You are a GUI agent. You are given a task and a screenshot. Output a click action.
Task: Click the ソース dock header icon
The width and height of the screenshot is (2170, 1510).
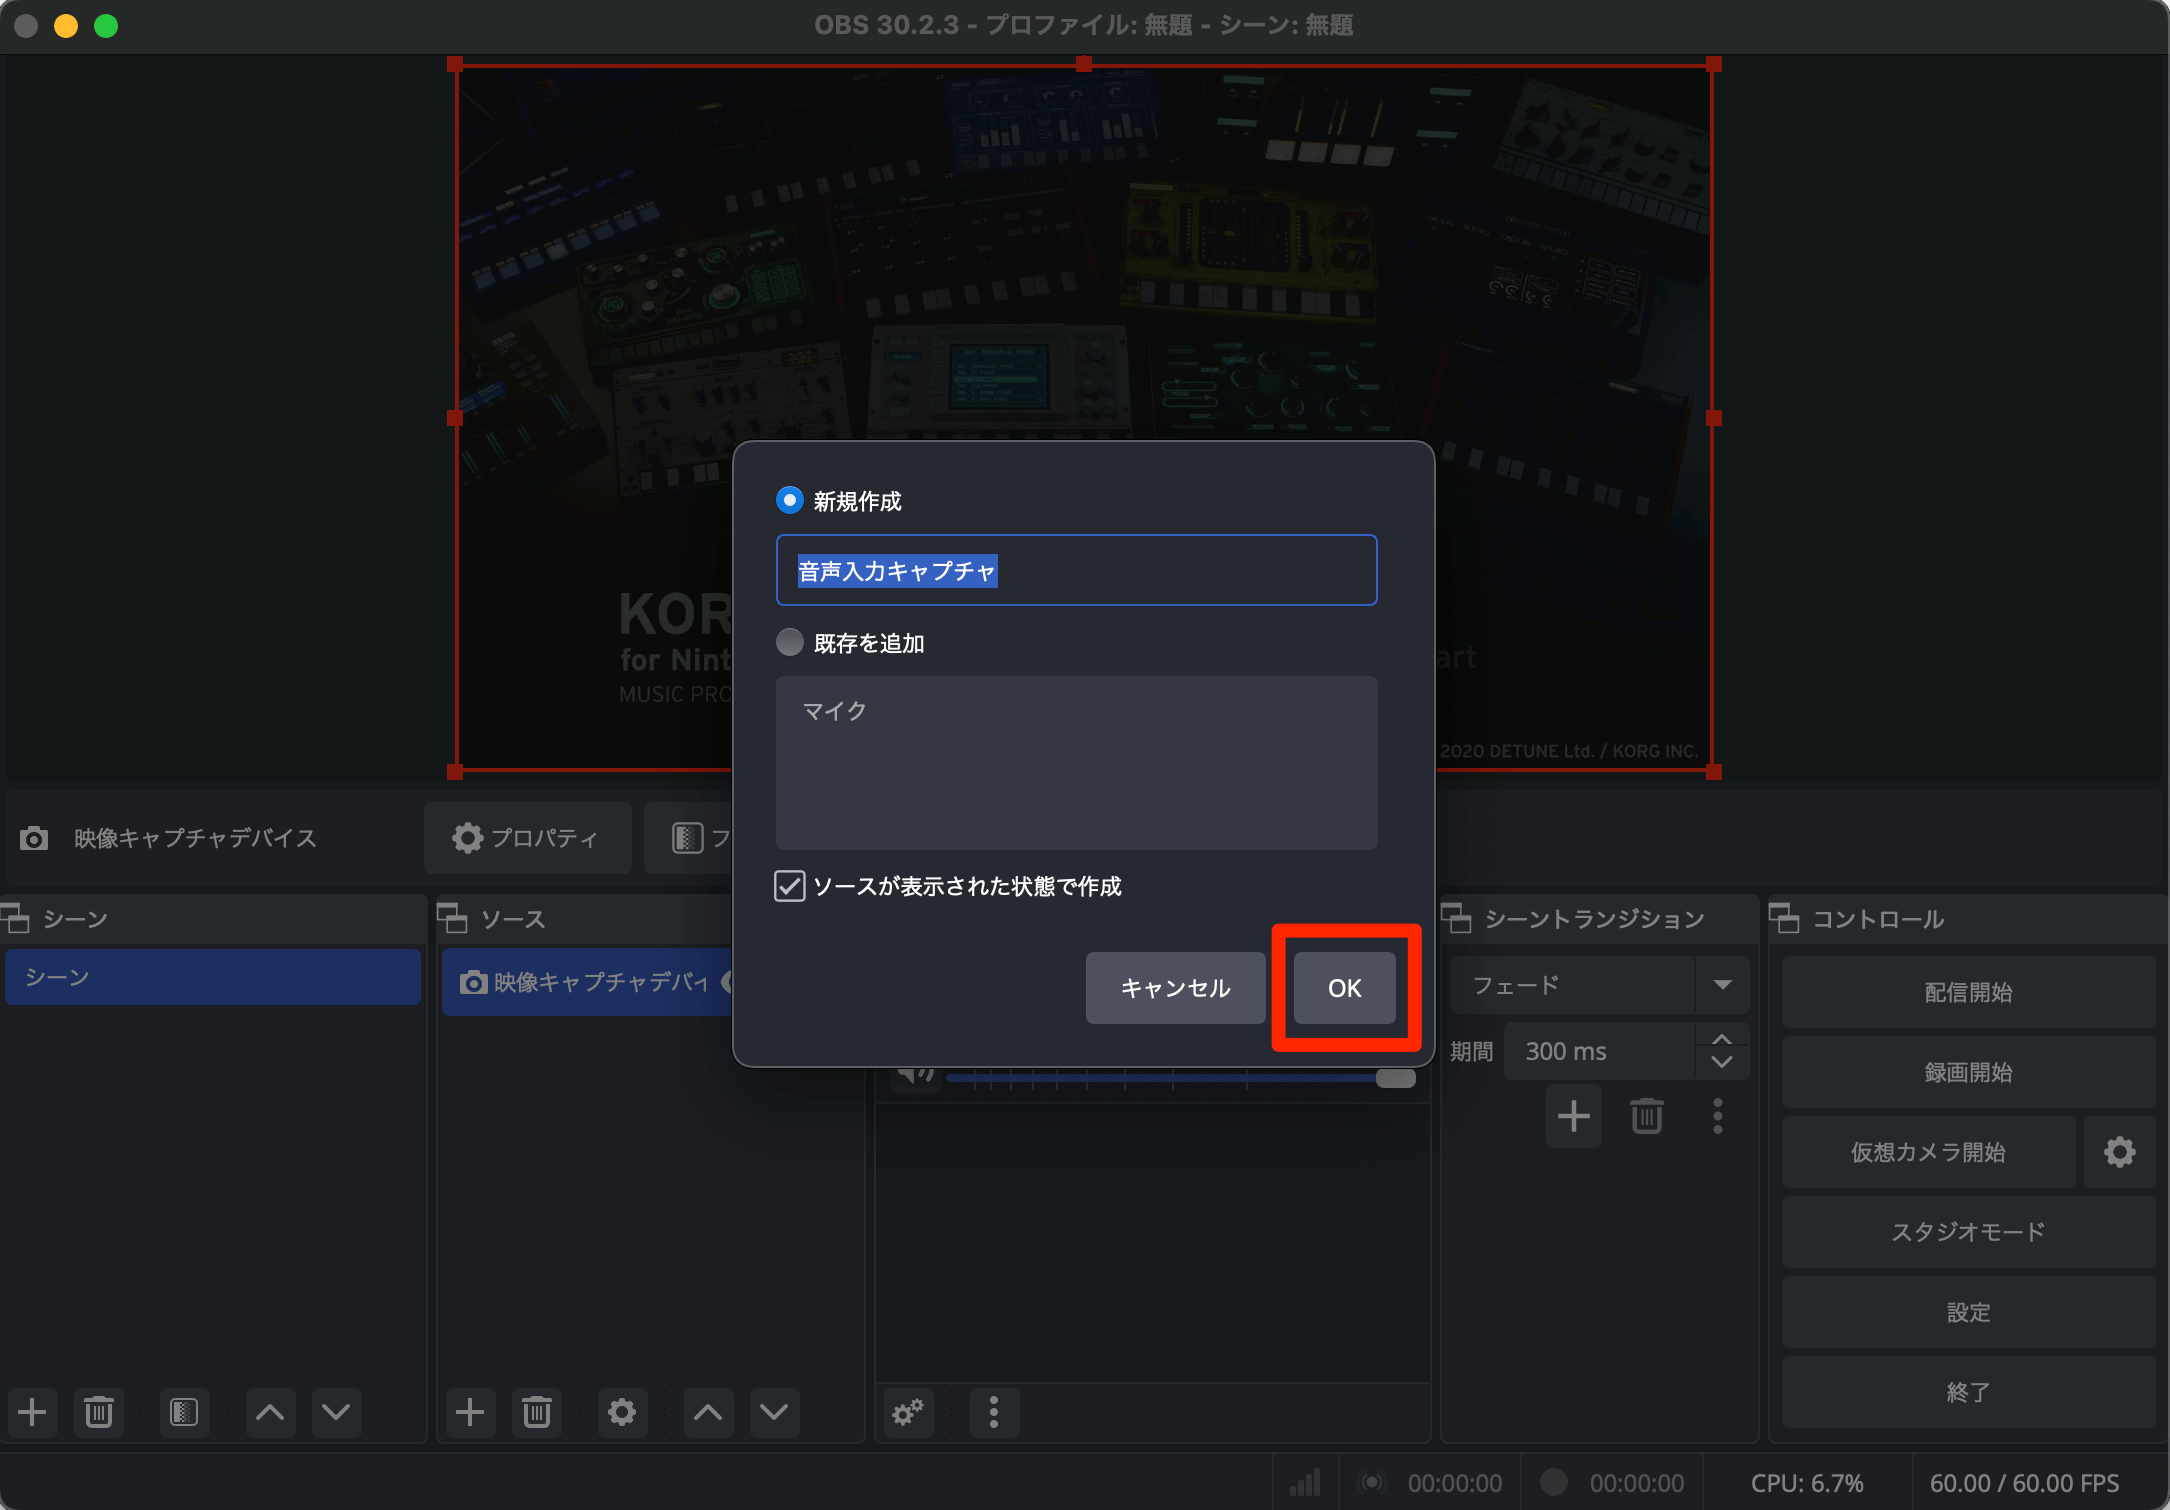pos(453,918)
